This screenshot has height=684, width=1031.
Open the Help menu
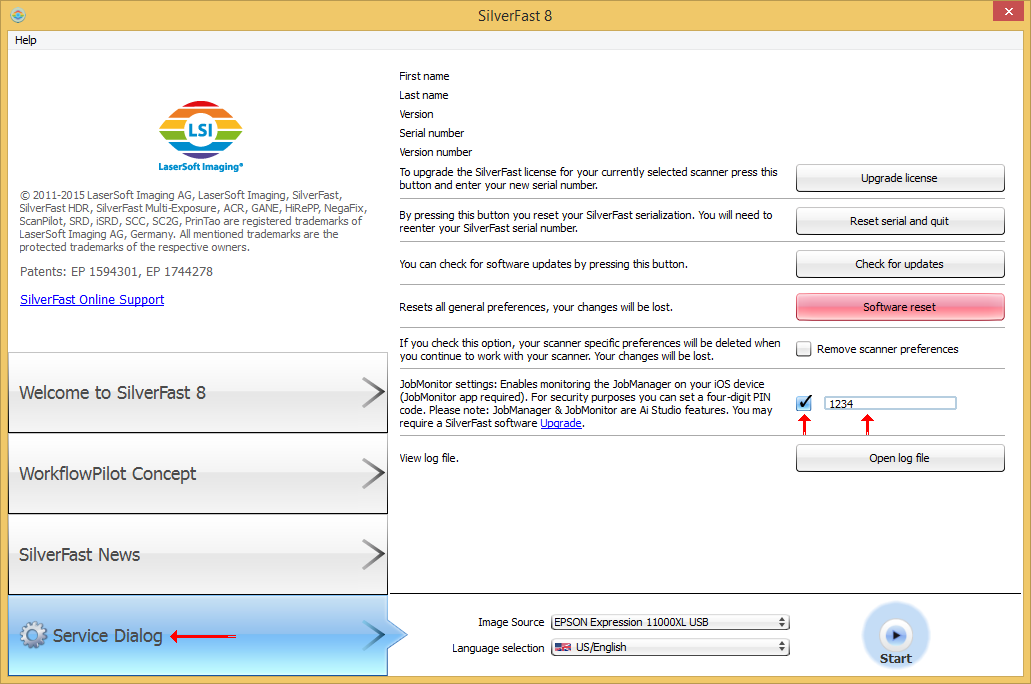26,40
